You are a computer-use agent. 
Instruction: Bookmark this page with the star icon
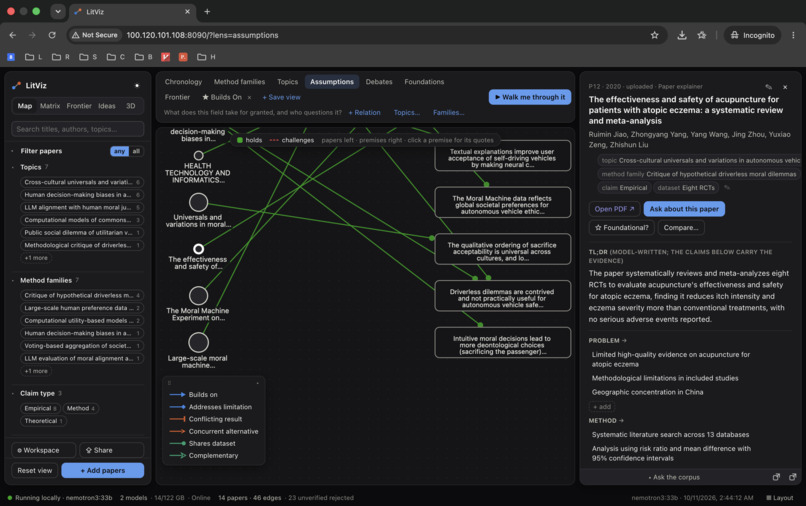[654, 35]
